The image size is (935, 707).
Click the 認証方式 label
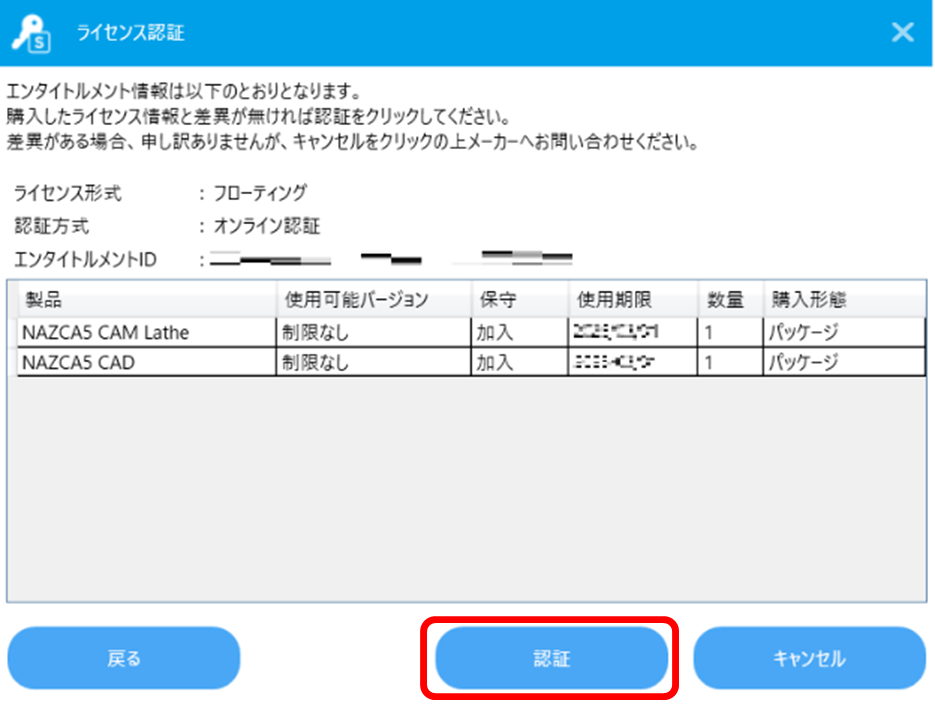51,227
